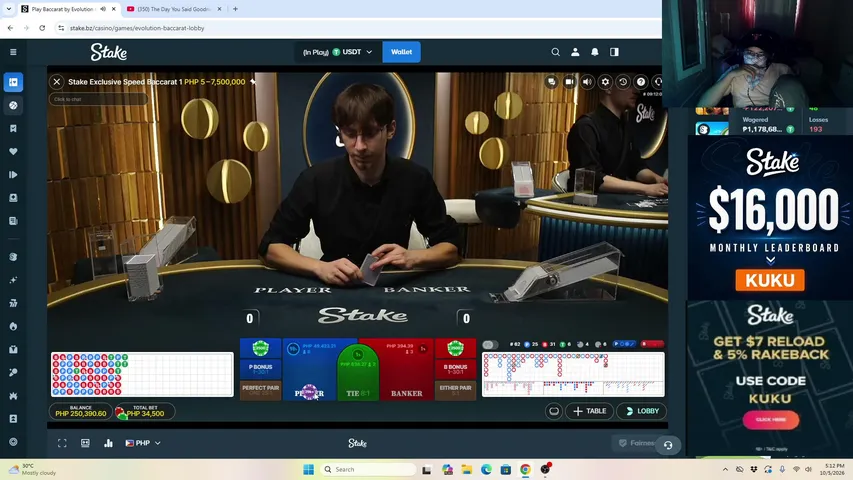Click the multi-view icon left of + TABLE
The image size is (853, 480).
[554, 411]
